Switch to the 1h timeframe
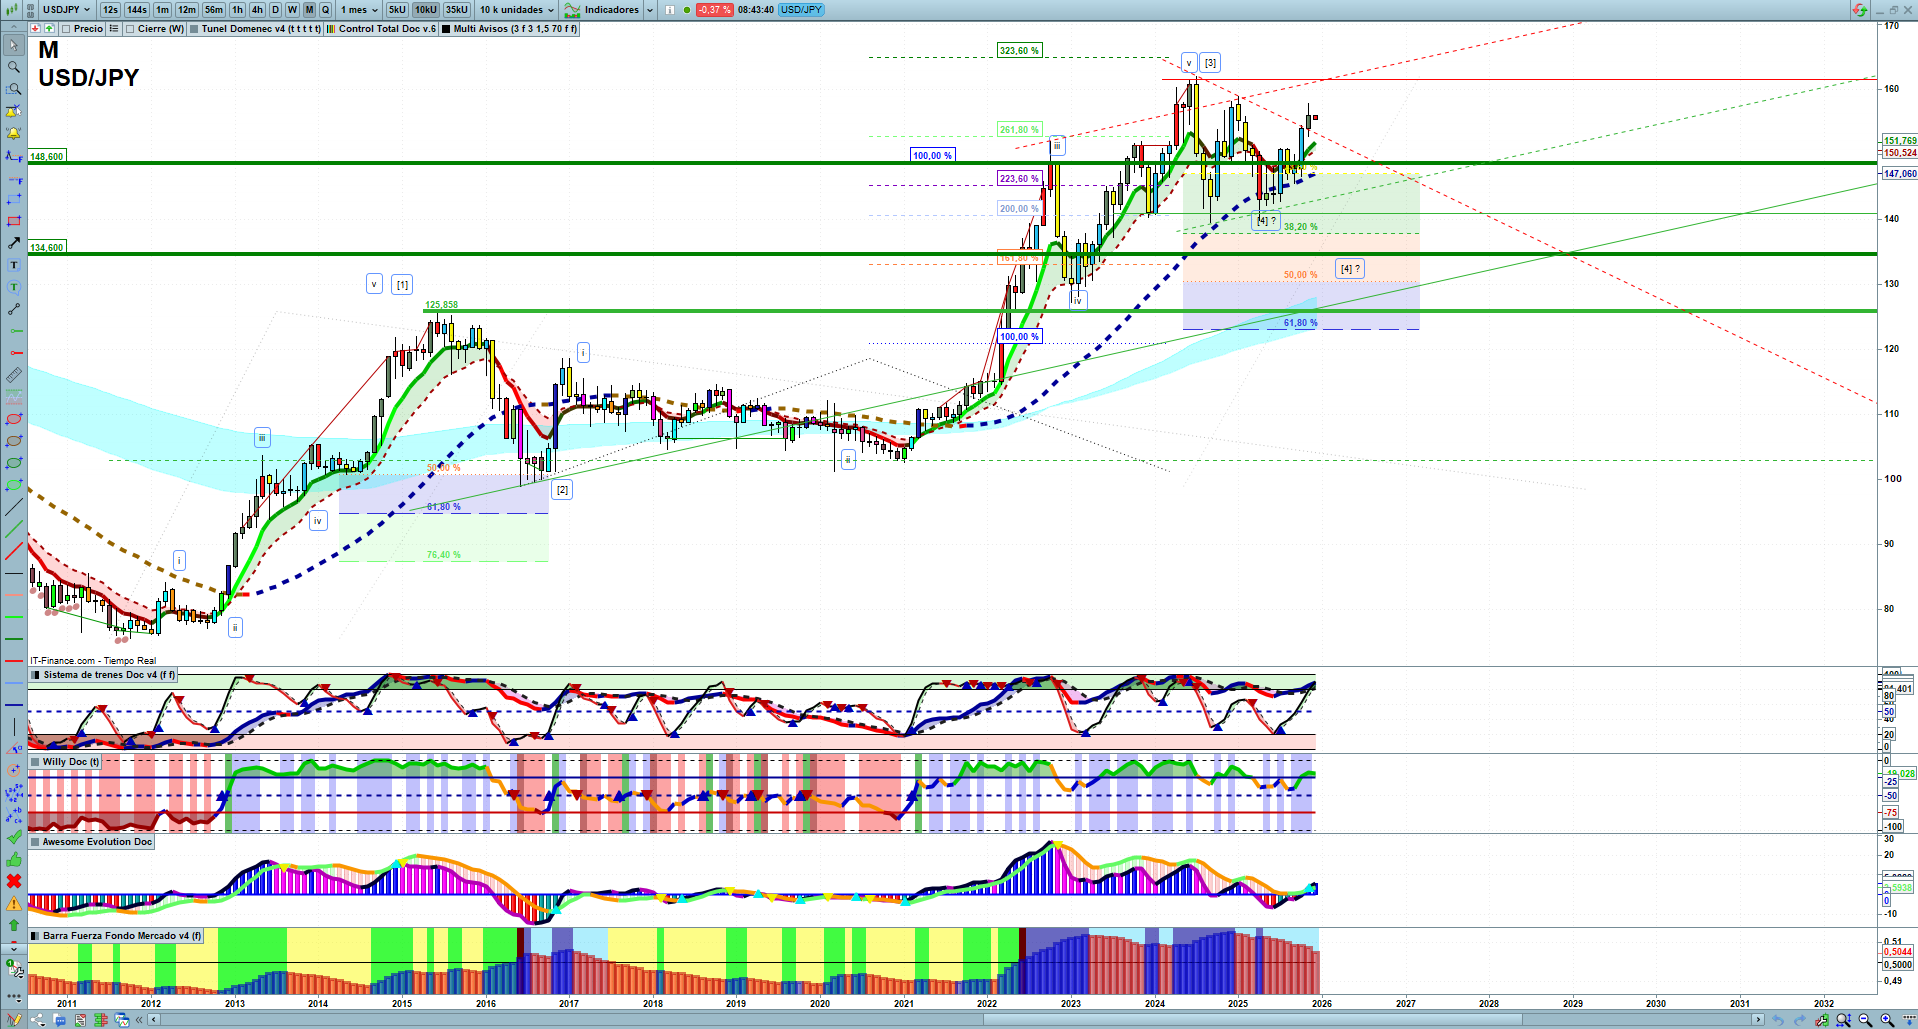Screen dimensions: 1918x1029 (x=237, y=10)
